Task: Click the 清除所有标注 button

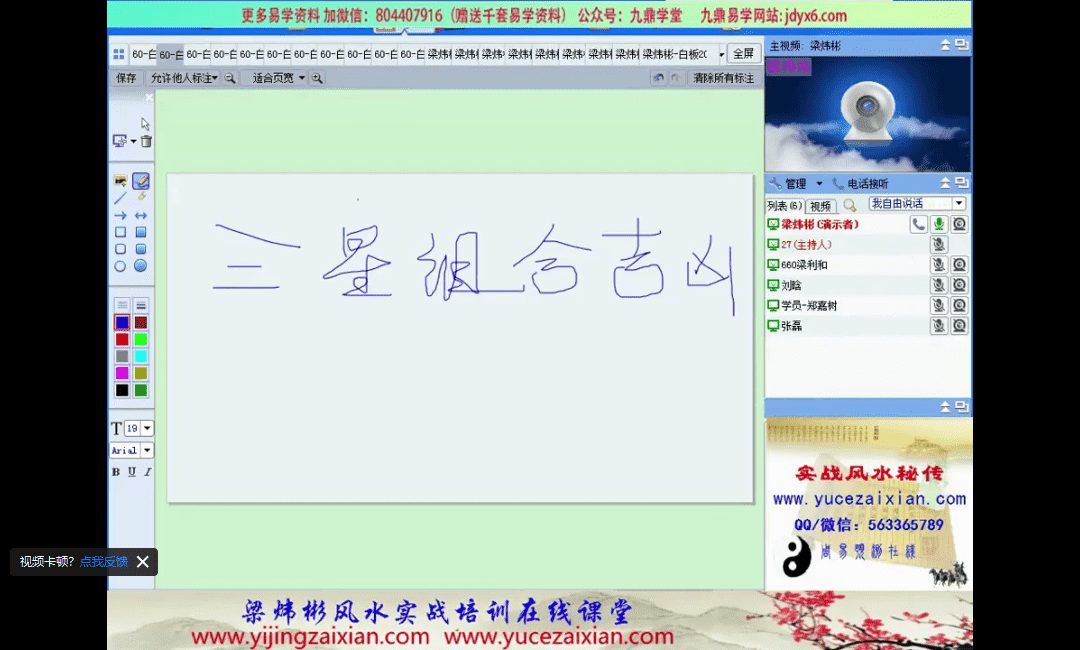Action: 724,78
